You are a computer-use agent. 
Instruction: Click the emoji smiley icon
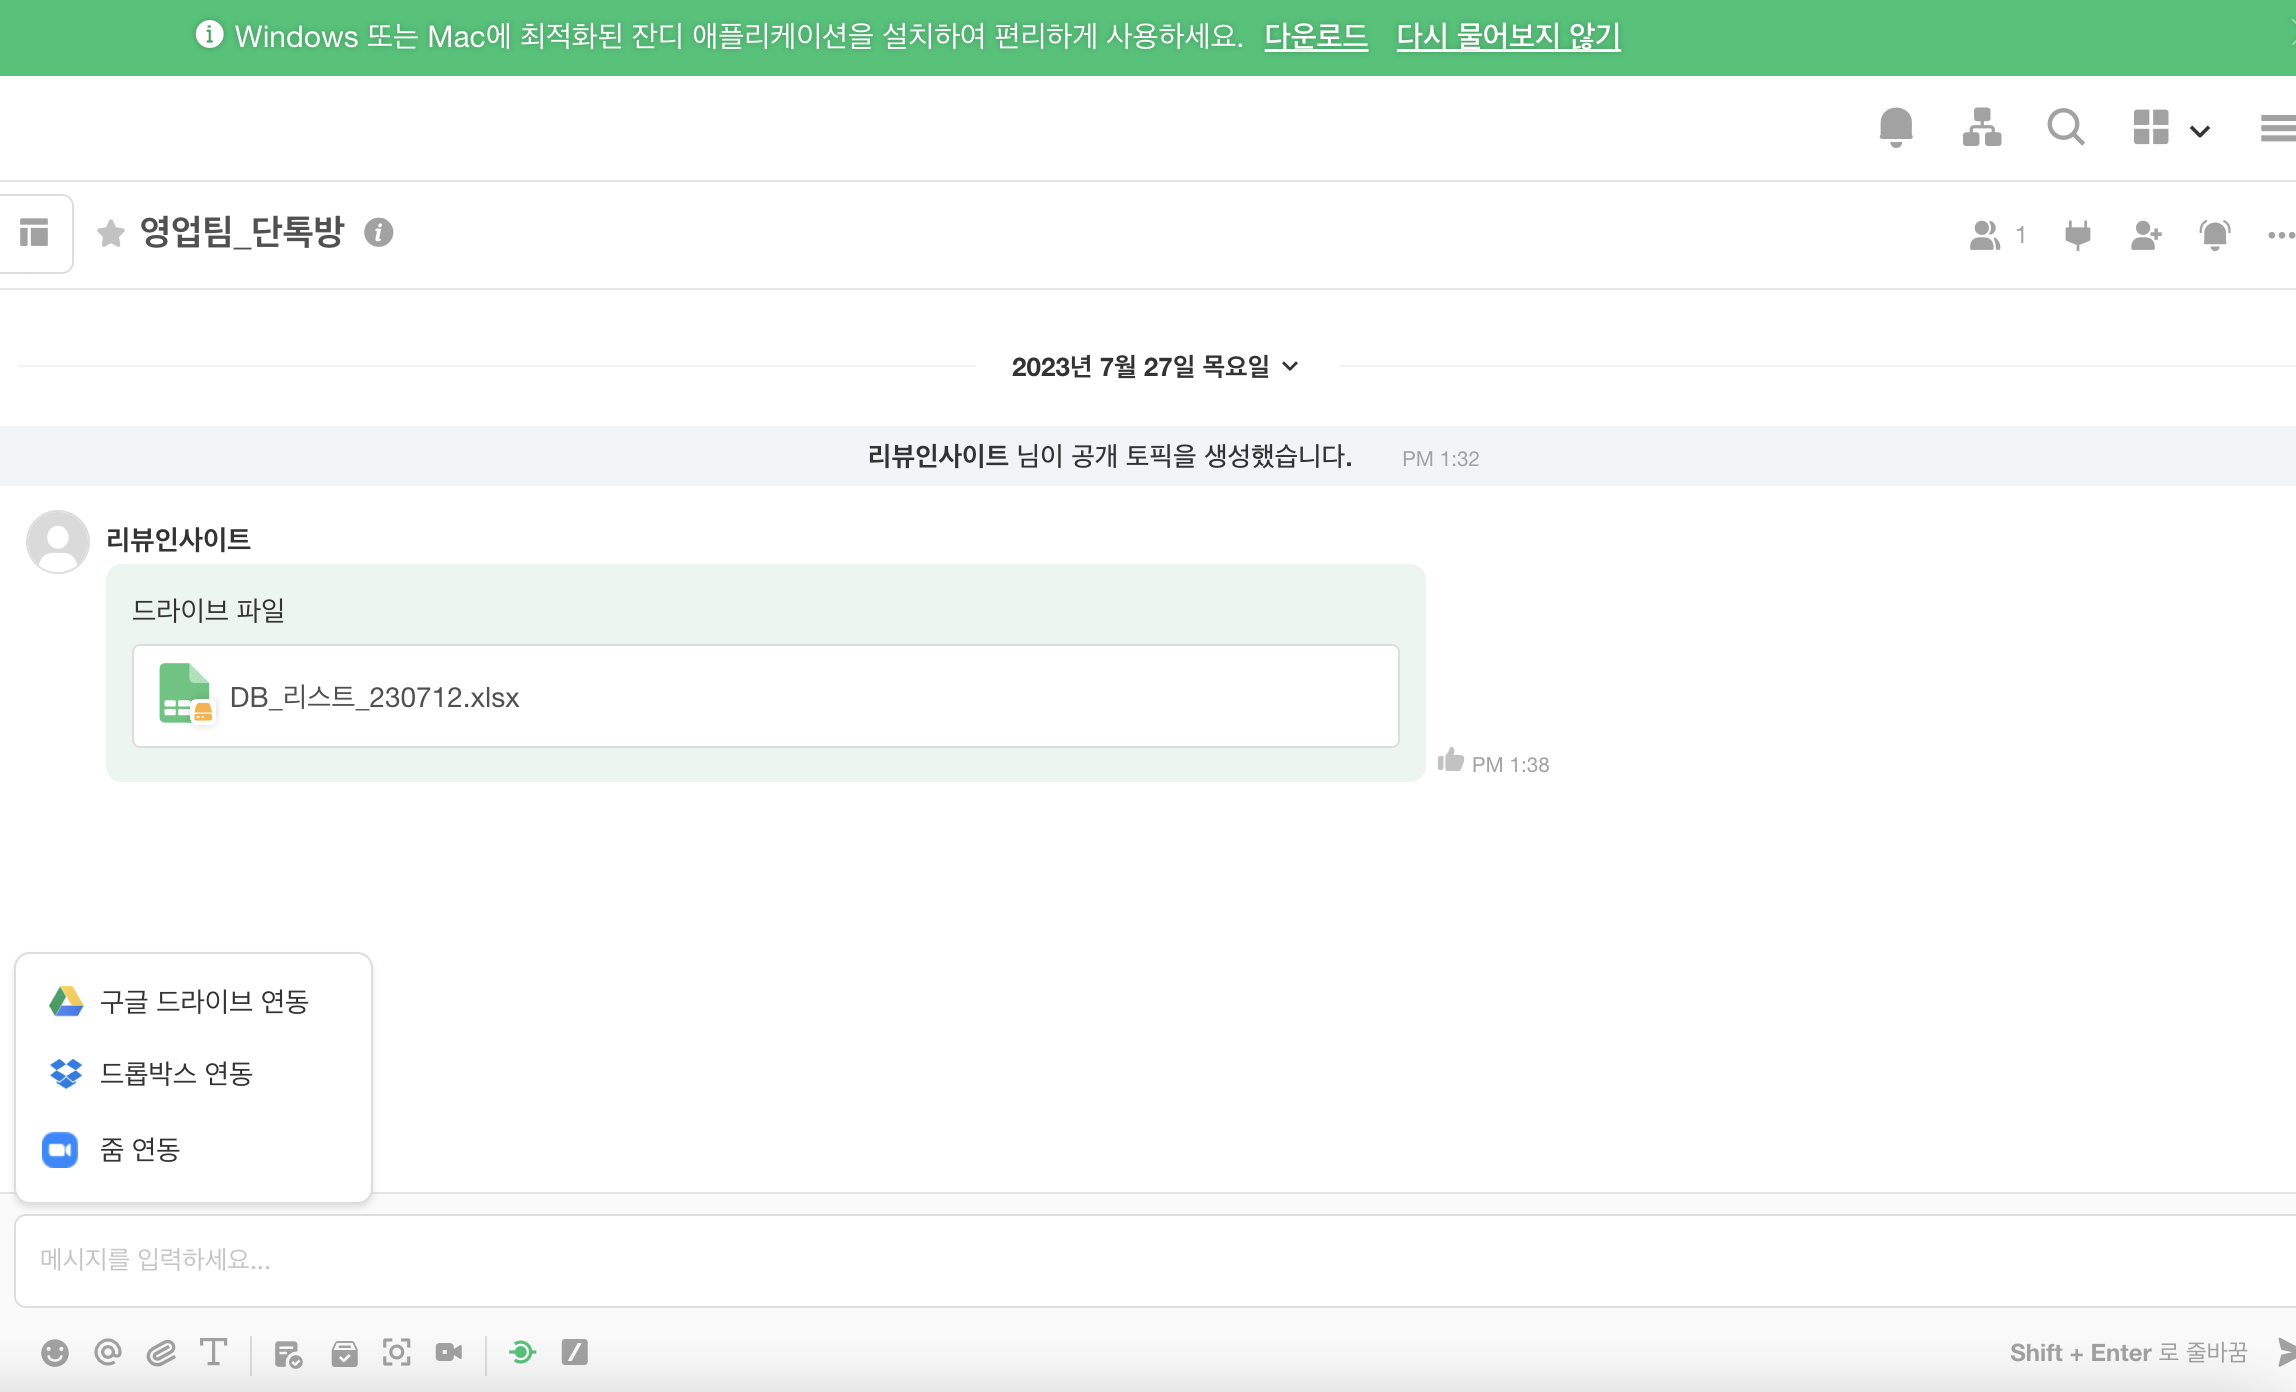55,1353
